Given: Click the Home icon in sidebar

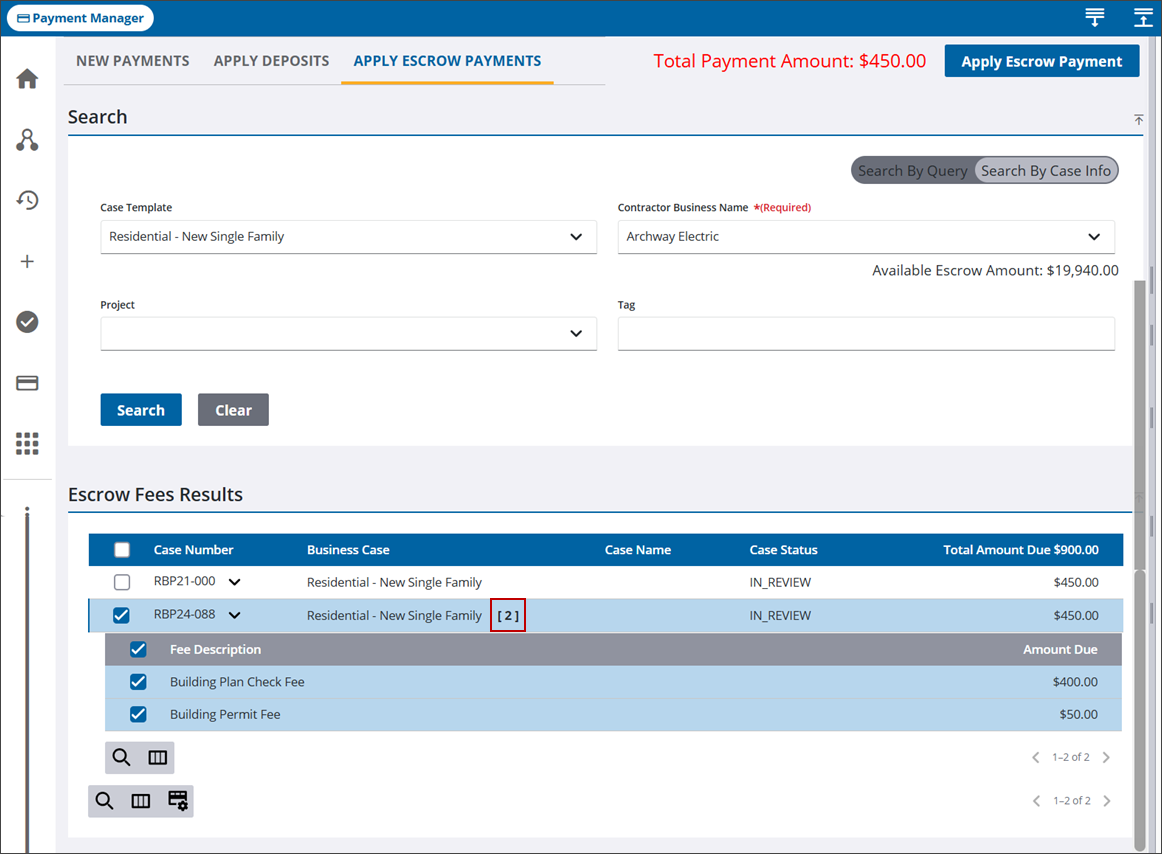Looking at the screenshot, I should 27,79.
